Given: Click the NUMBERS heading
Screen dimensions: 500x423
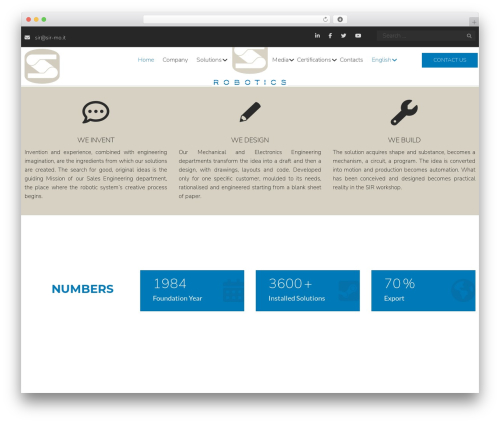Looking at the screenshot, I should point(82,289).
